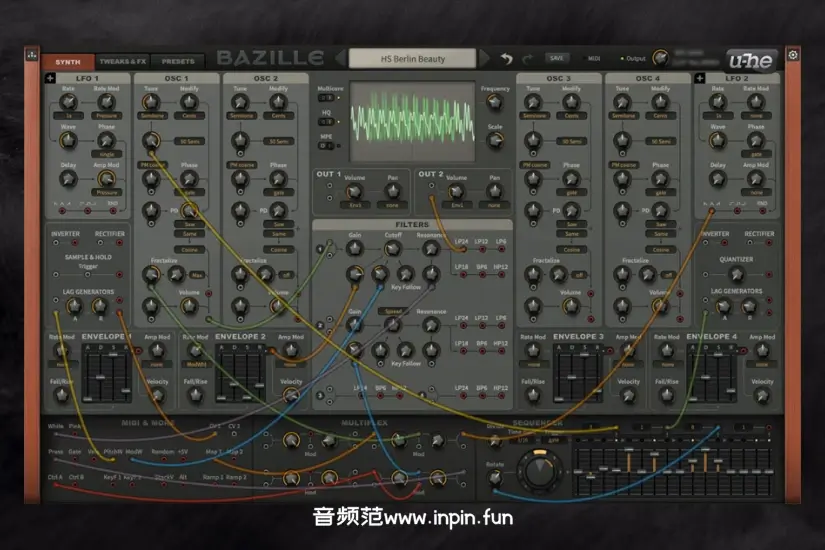
Task: Open OSC 2 PM coarse selector
Action: (x=242, y=165)
